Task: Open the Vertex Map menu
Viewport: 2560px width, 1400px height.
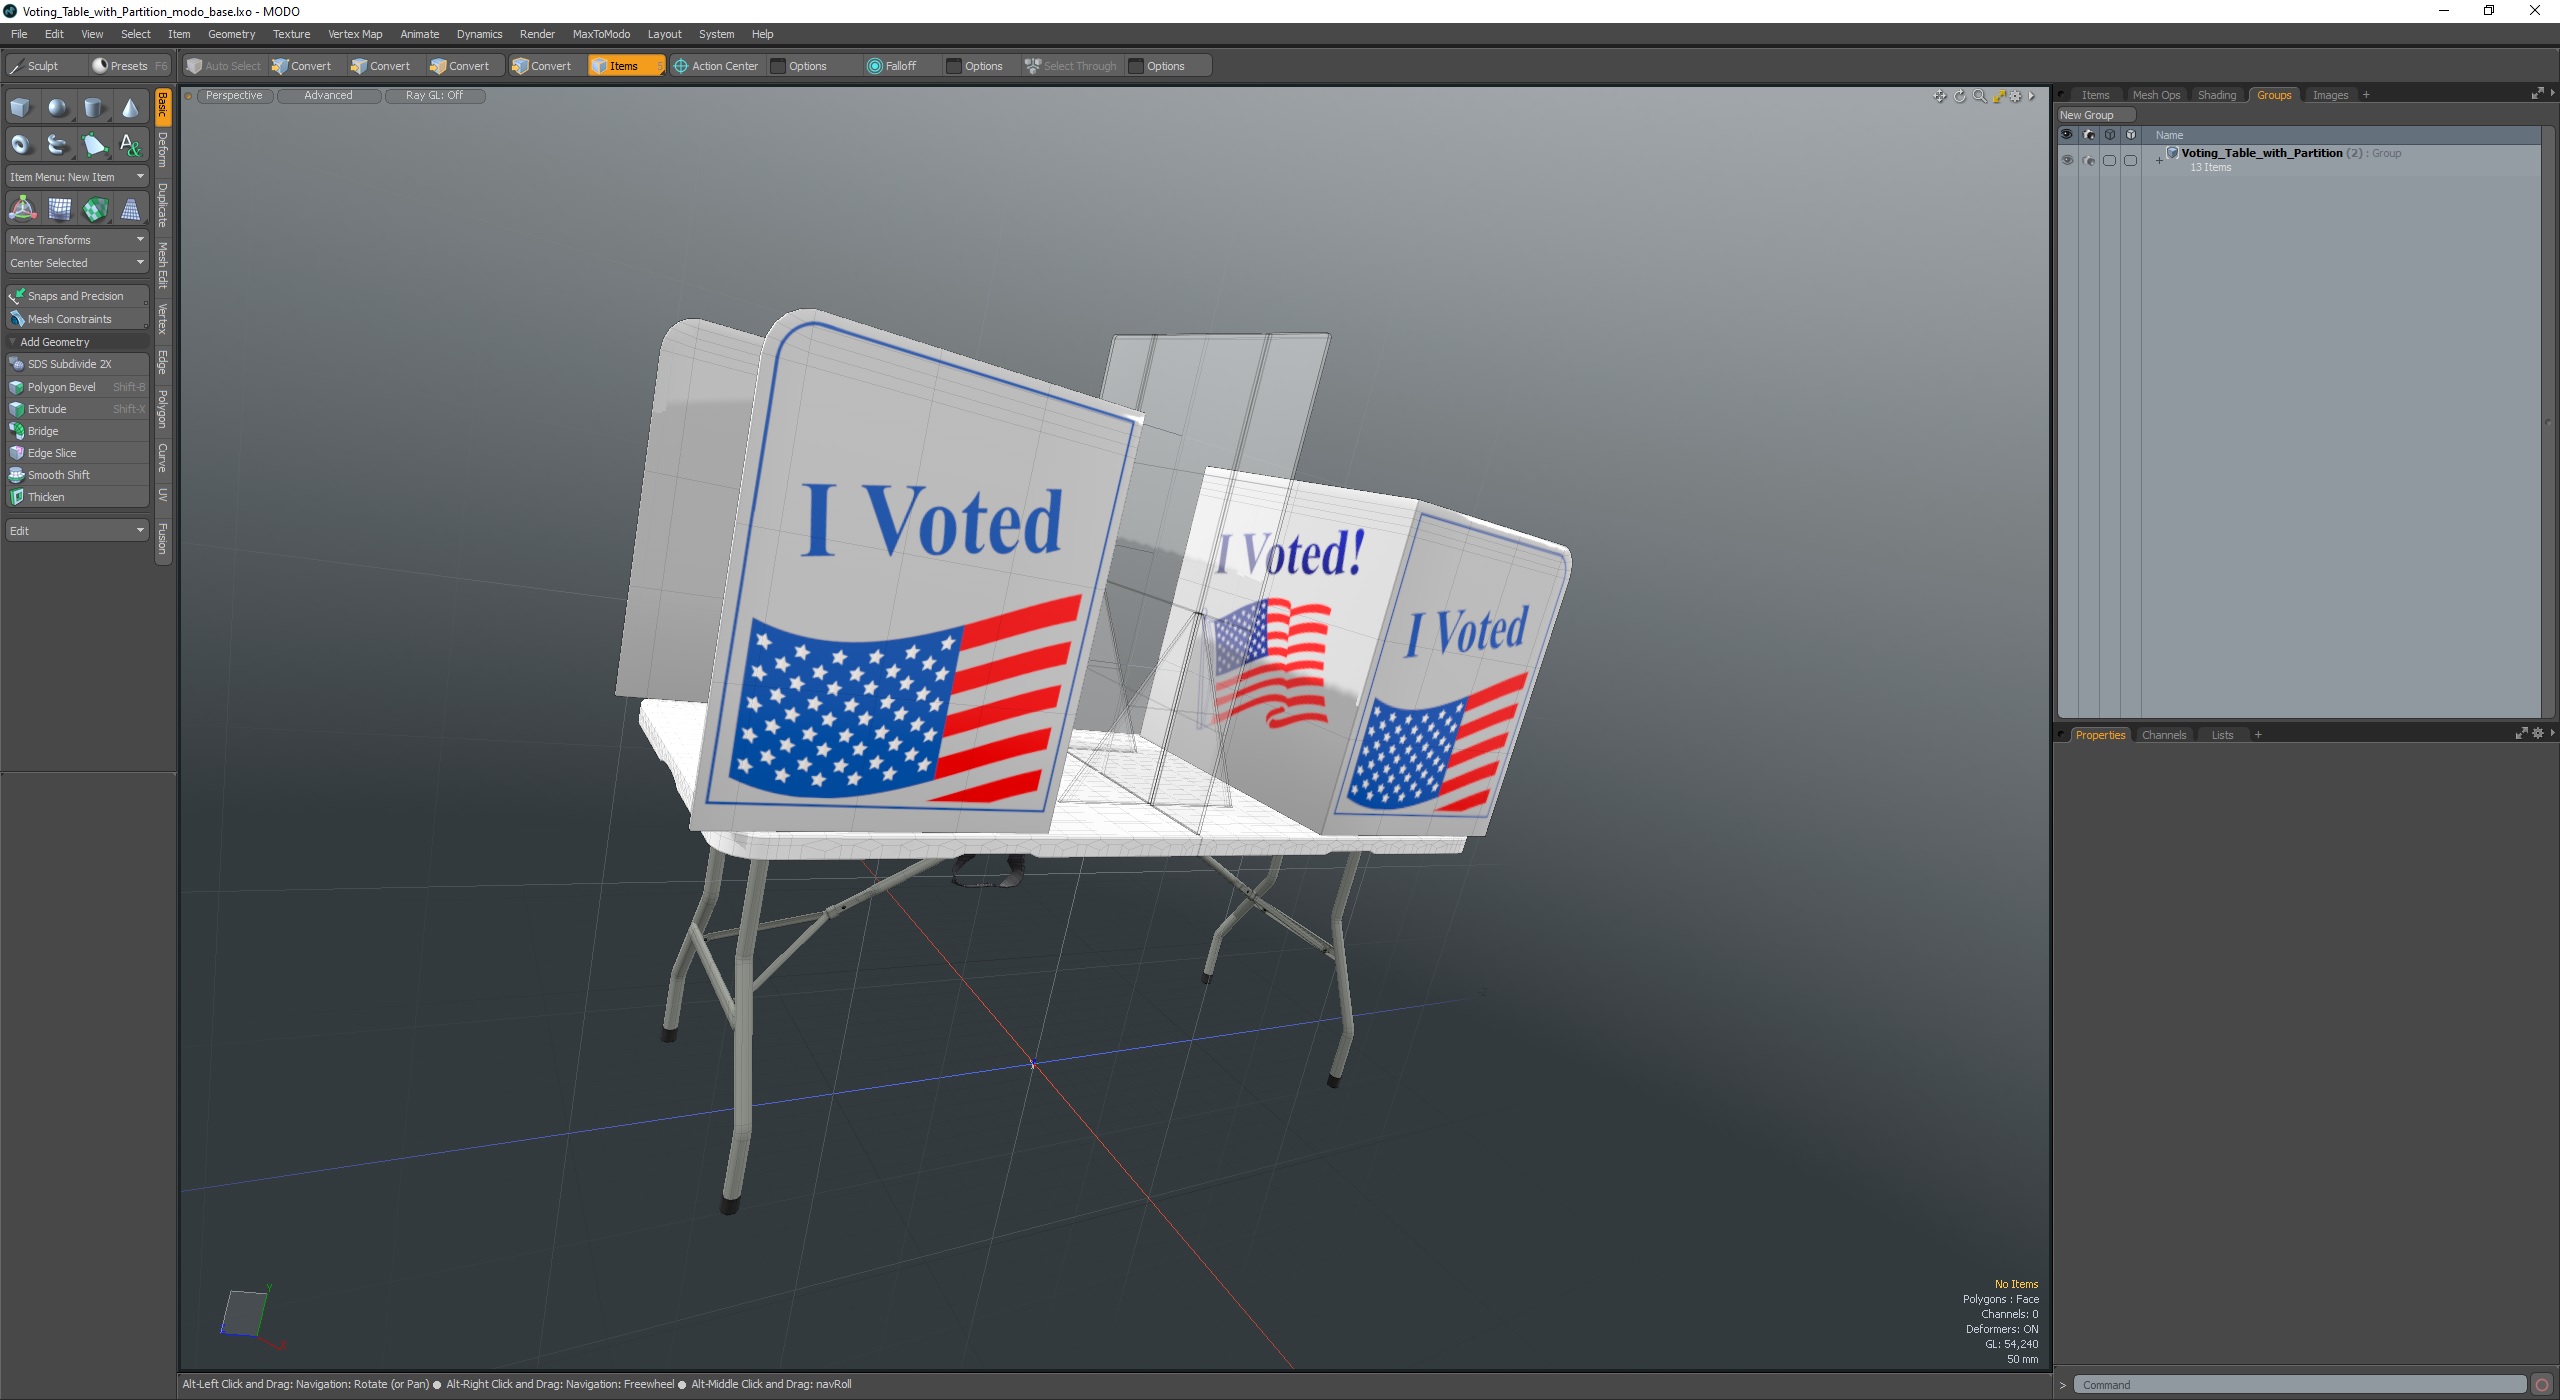Action: (355, 34)
